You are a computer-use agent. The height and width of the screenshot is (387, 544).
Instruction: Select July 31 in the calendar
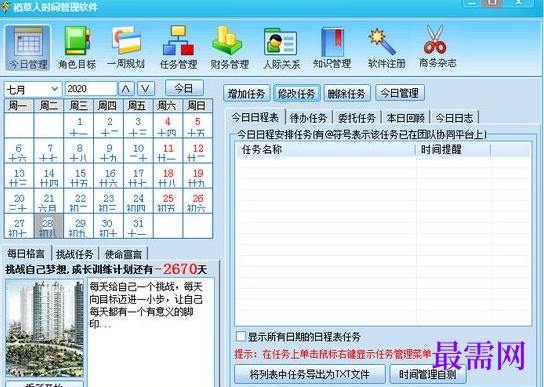point(138,226)
